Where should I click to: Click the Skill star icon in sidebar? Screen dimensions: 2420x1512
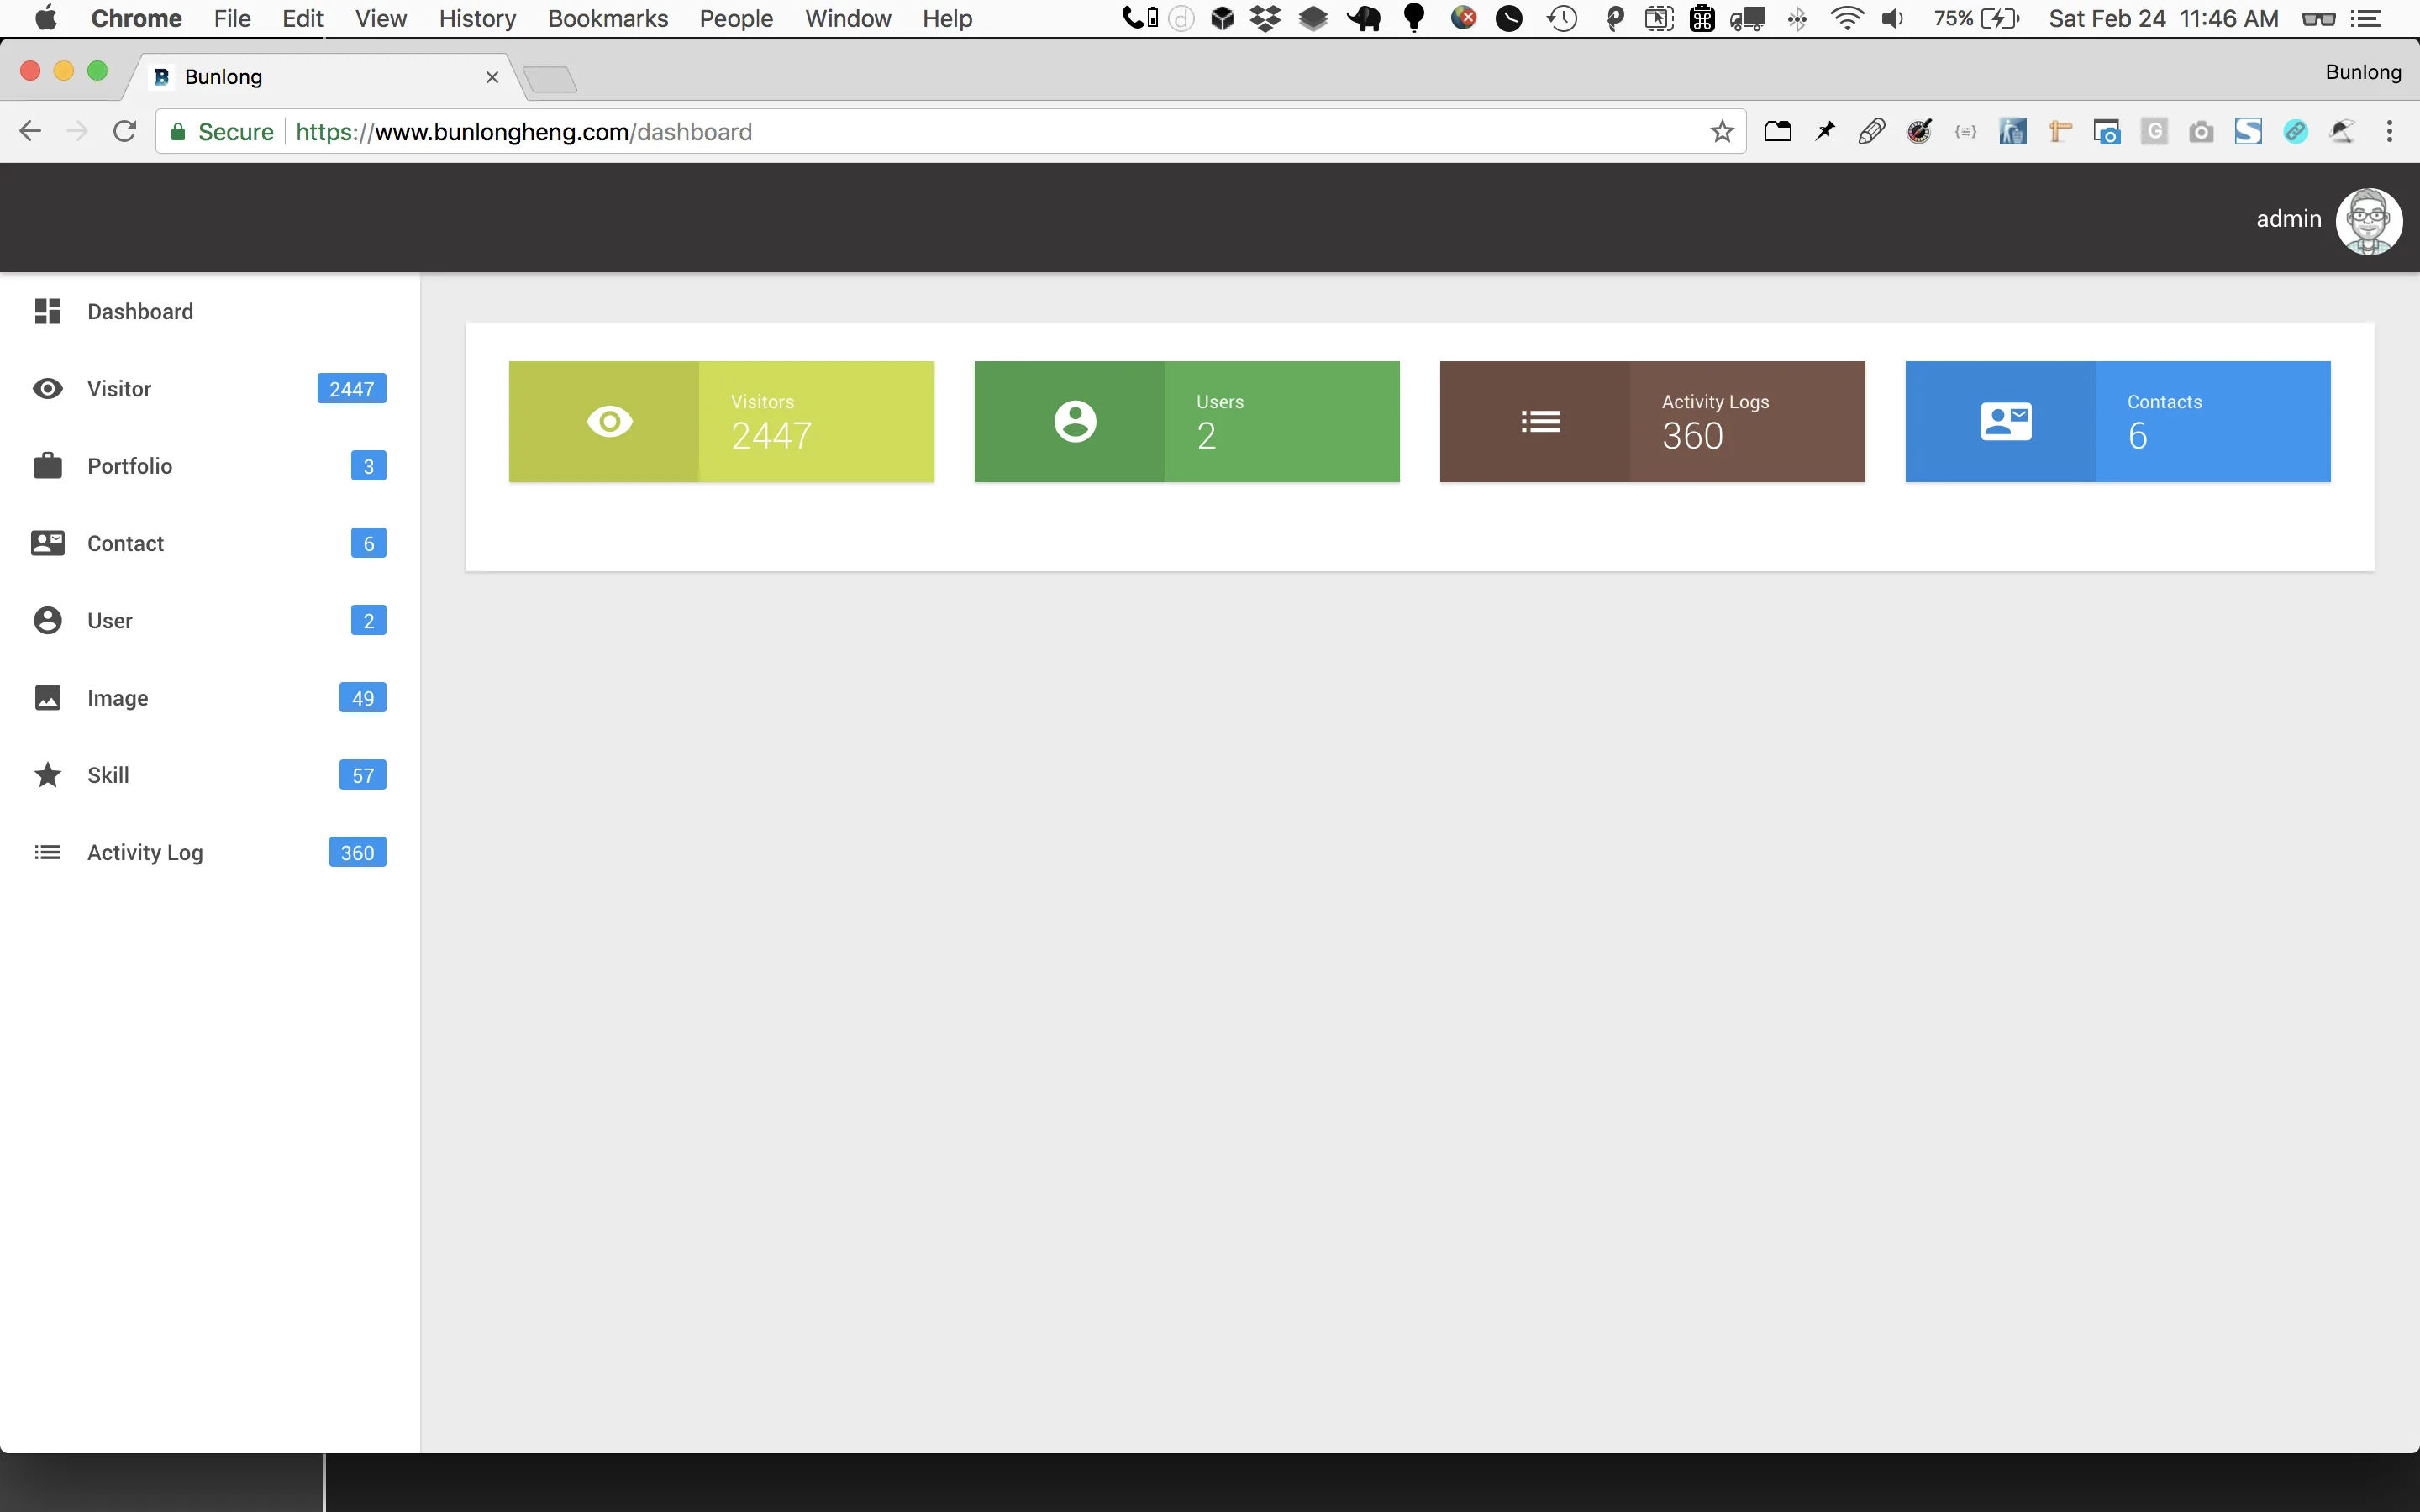(x=47, y=775)
